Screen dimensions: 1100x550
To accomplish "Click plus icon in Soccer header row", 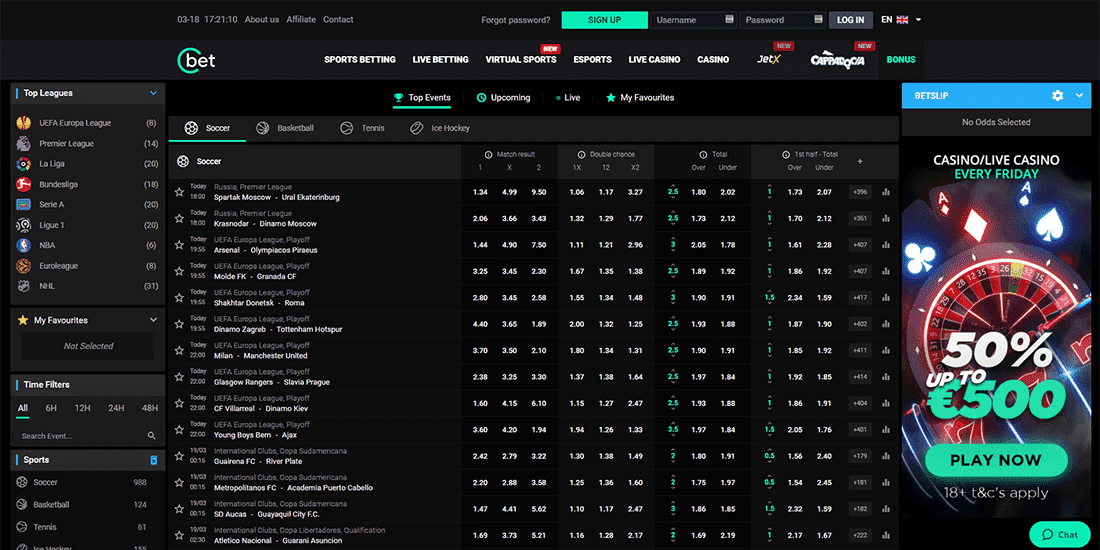I will (860, 161).
